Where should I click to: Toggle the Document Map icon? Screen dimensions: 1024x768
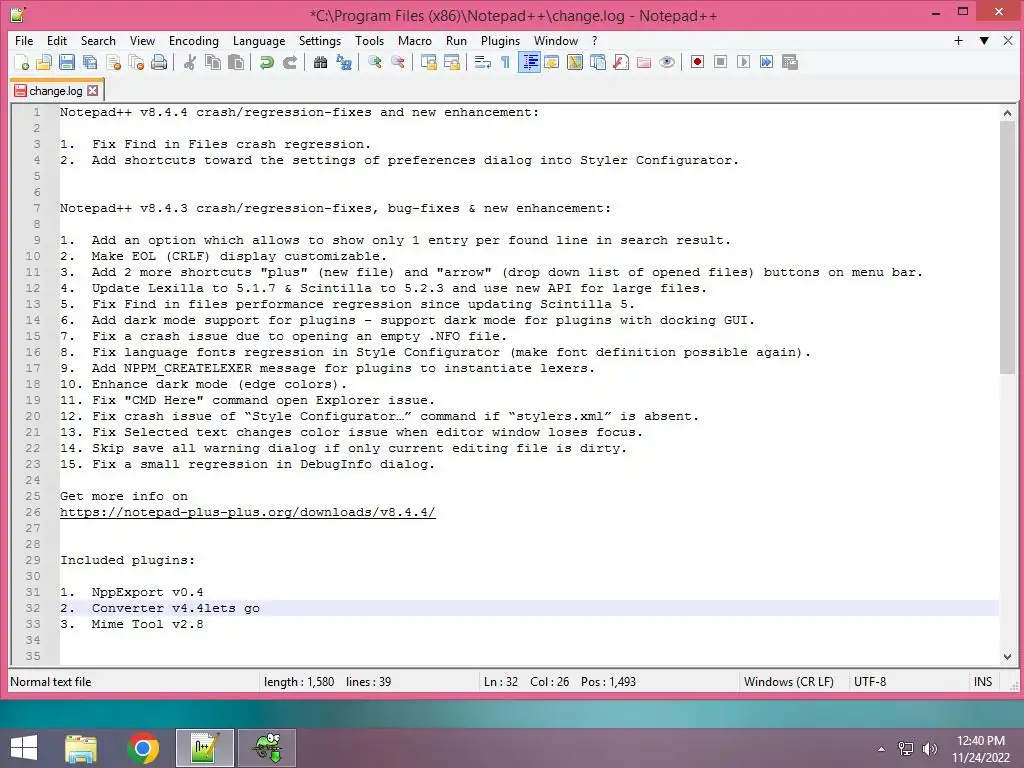(x=575, y=62)
